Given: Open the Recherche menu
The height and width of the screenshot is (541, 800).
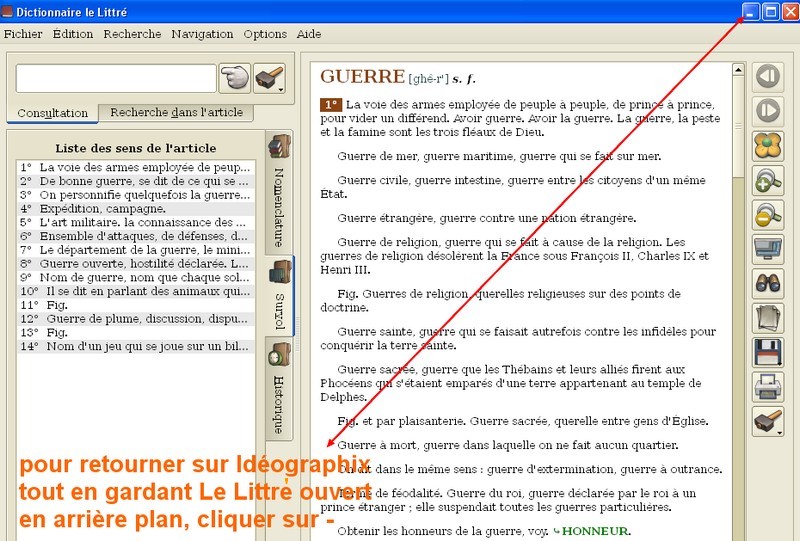Looking at the screenshot, I should click(x=132, y=34).
